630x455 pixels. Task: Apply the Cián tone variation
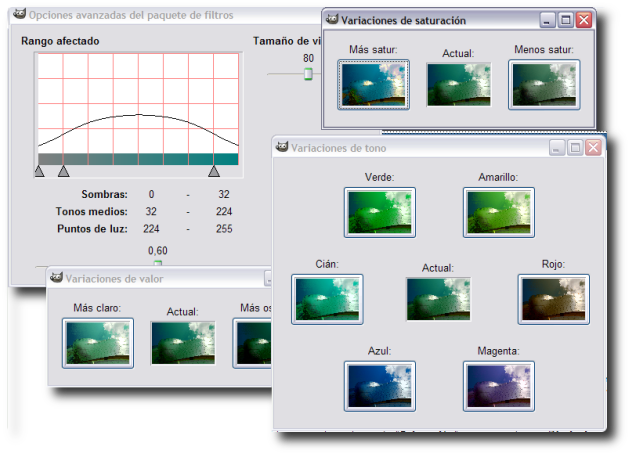click(326, 300)
